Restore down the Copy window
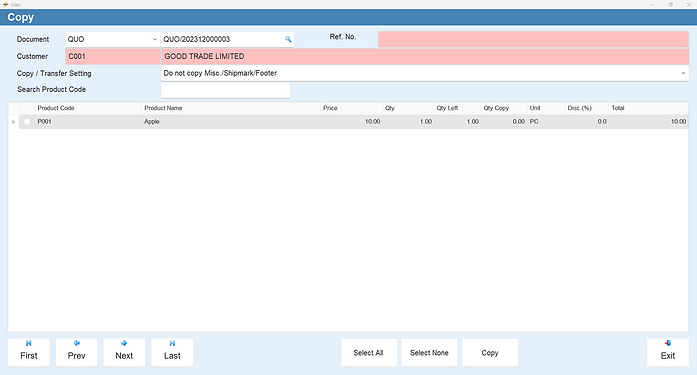Image resolution: width=697 pixels, height=375 pixels. click(670, 4)
